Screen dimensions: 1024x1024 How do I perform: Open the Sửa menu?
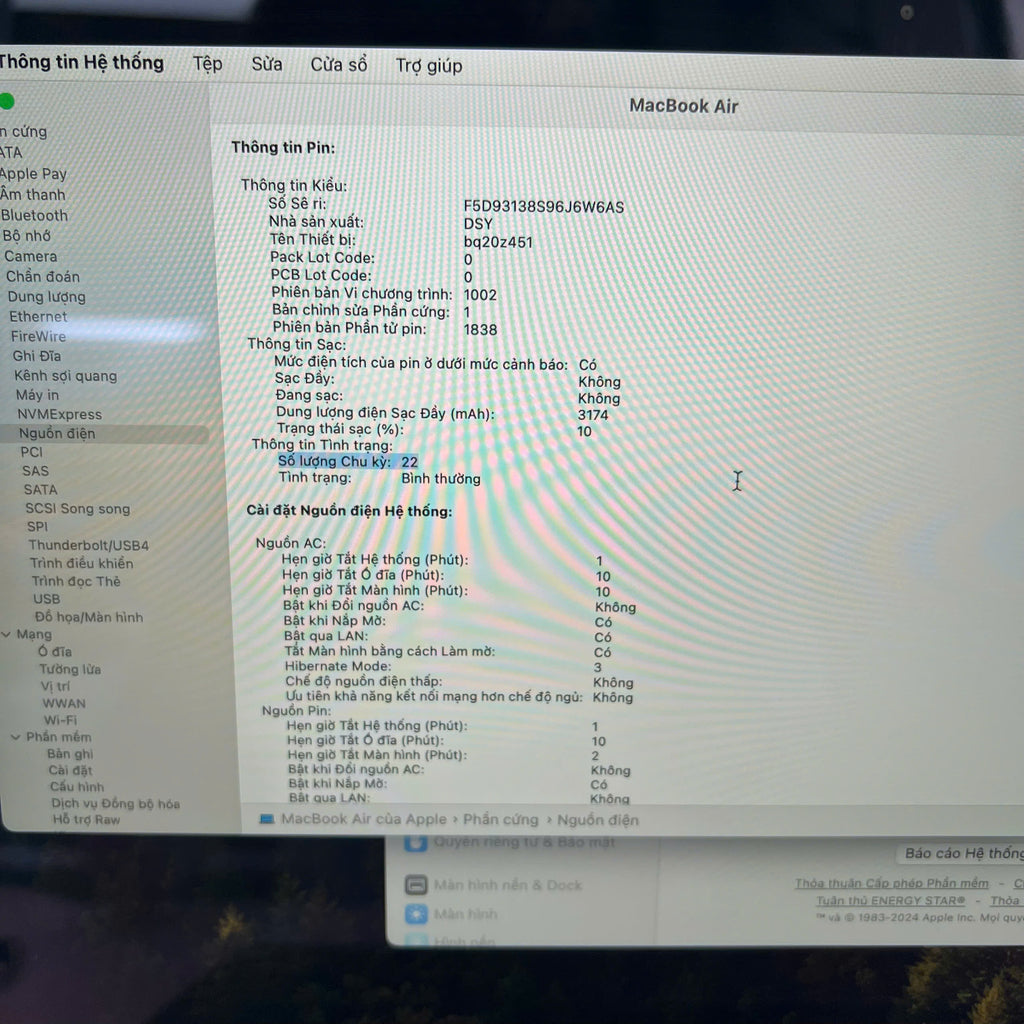[x=266, y=64]
